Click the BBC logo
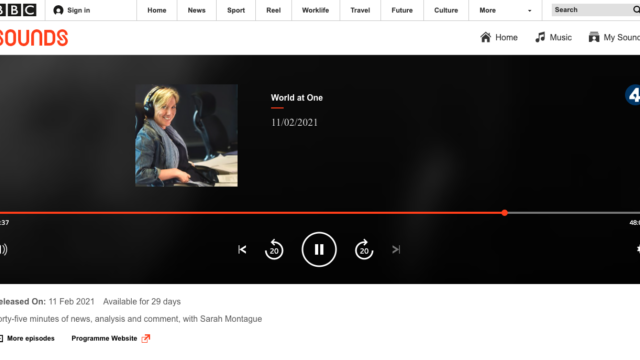This screenshot has width=640, height=360. (18, 10)
